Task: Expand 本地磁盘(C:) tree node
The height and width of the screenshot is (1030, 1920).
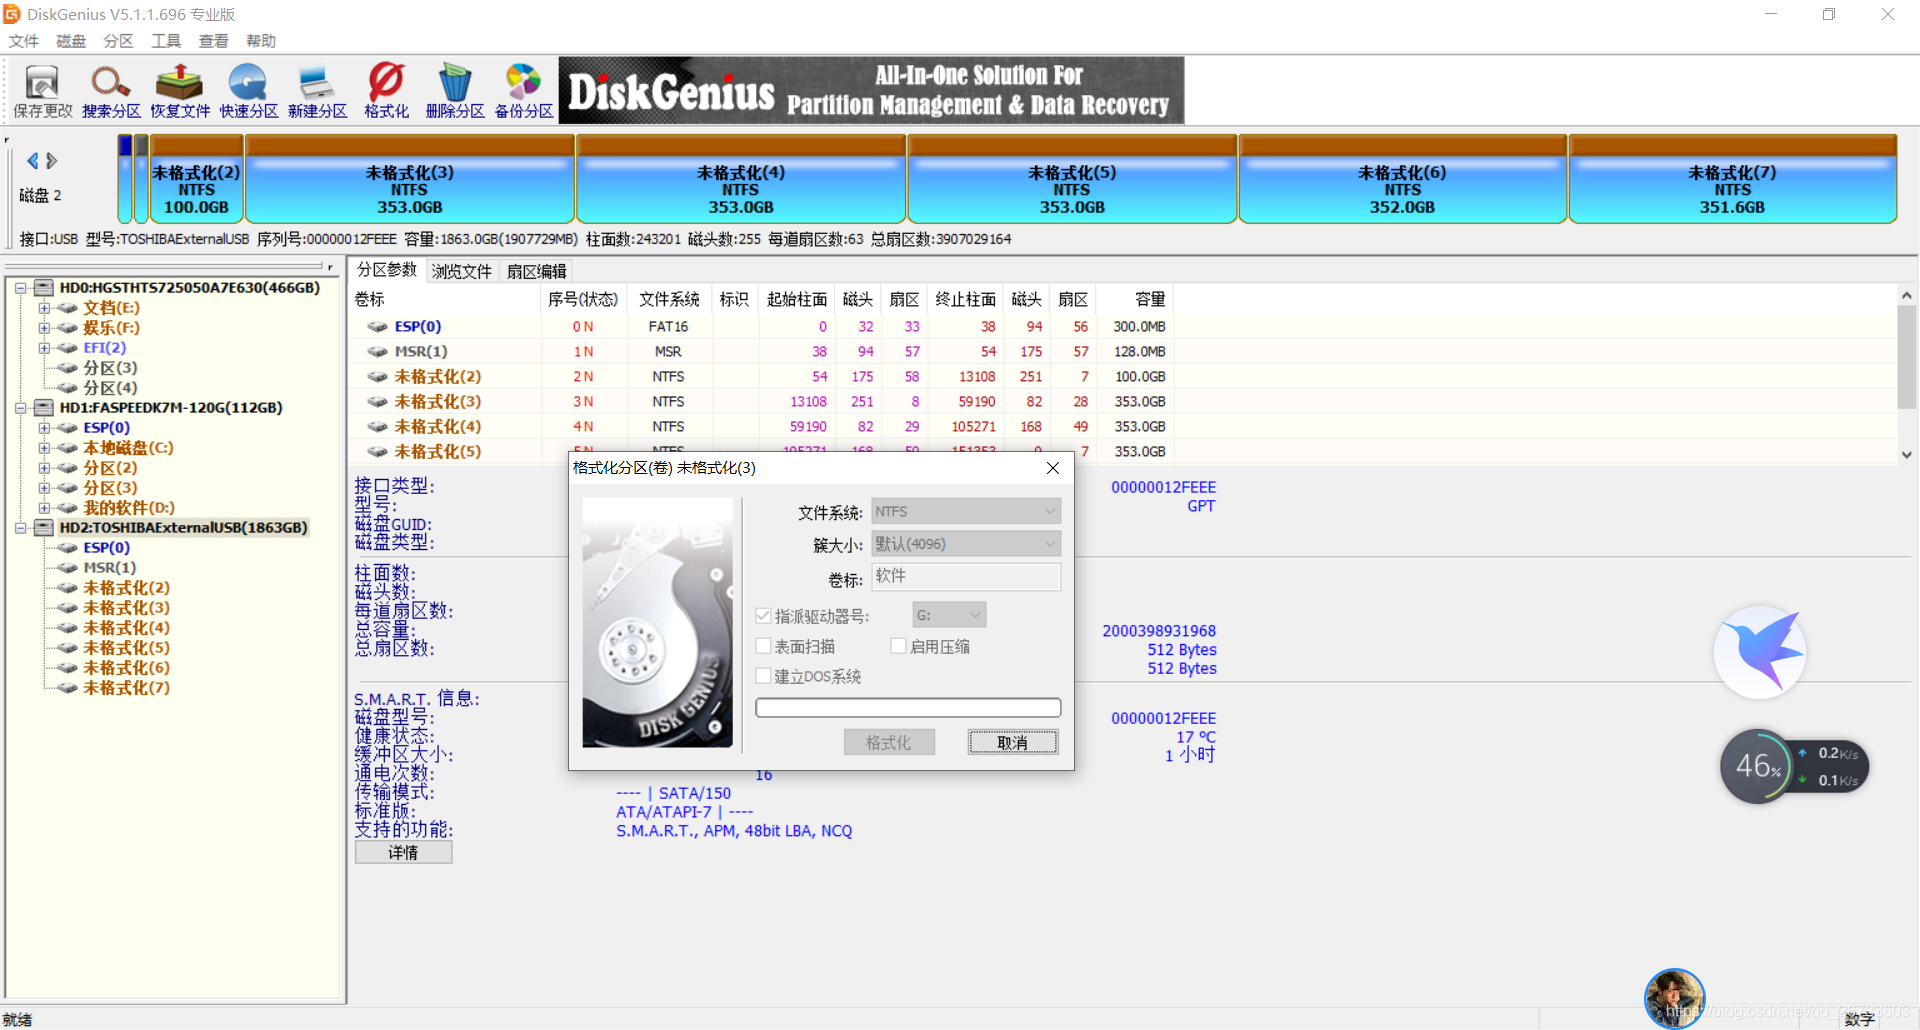Action: [44, 448]
